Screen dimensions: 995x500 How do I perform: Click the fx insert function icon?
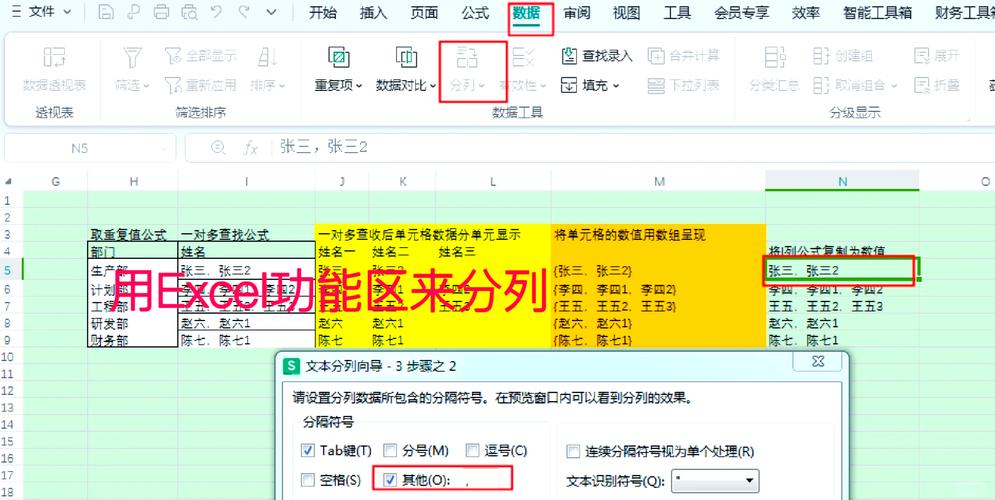pyautogui.click(x=251, y=148)
